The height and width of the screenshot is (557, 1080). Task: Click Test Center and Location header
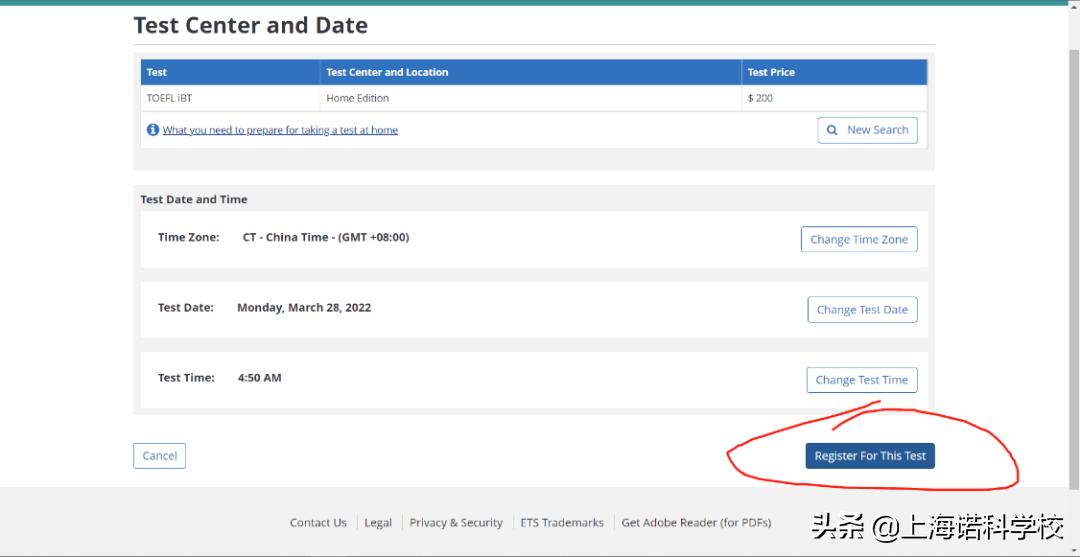[531, 72]
